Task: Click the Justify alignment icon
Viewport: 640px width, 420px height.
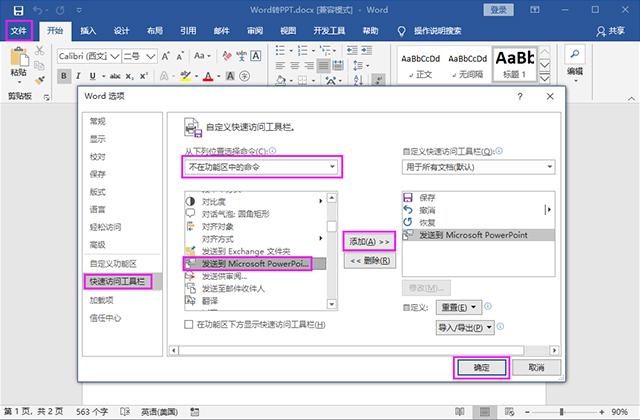Action: [x=324, y=65]
